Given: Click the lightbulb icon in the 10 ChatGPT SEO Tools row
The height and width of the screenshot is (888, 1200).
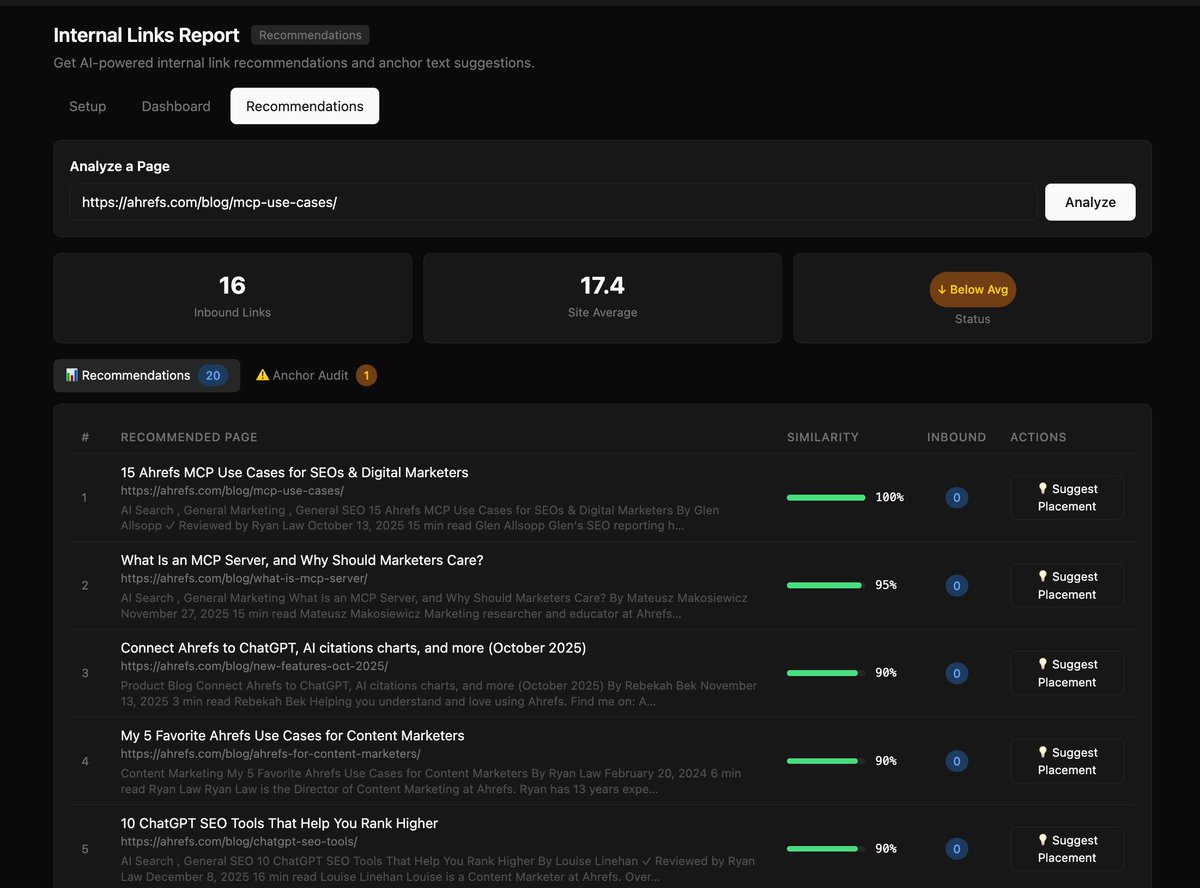Looking at the screenshot, I should (1043, 840).
